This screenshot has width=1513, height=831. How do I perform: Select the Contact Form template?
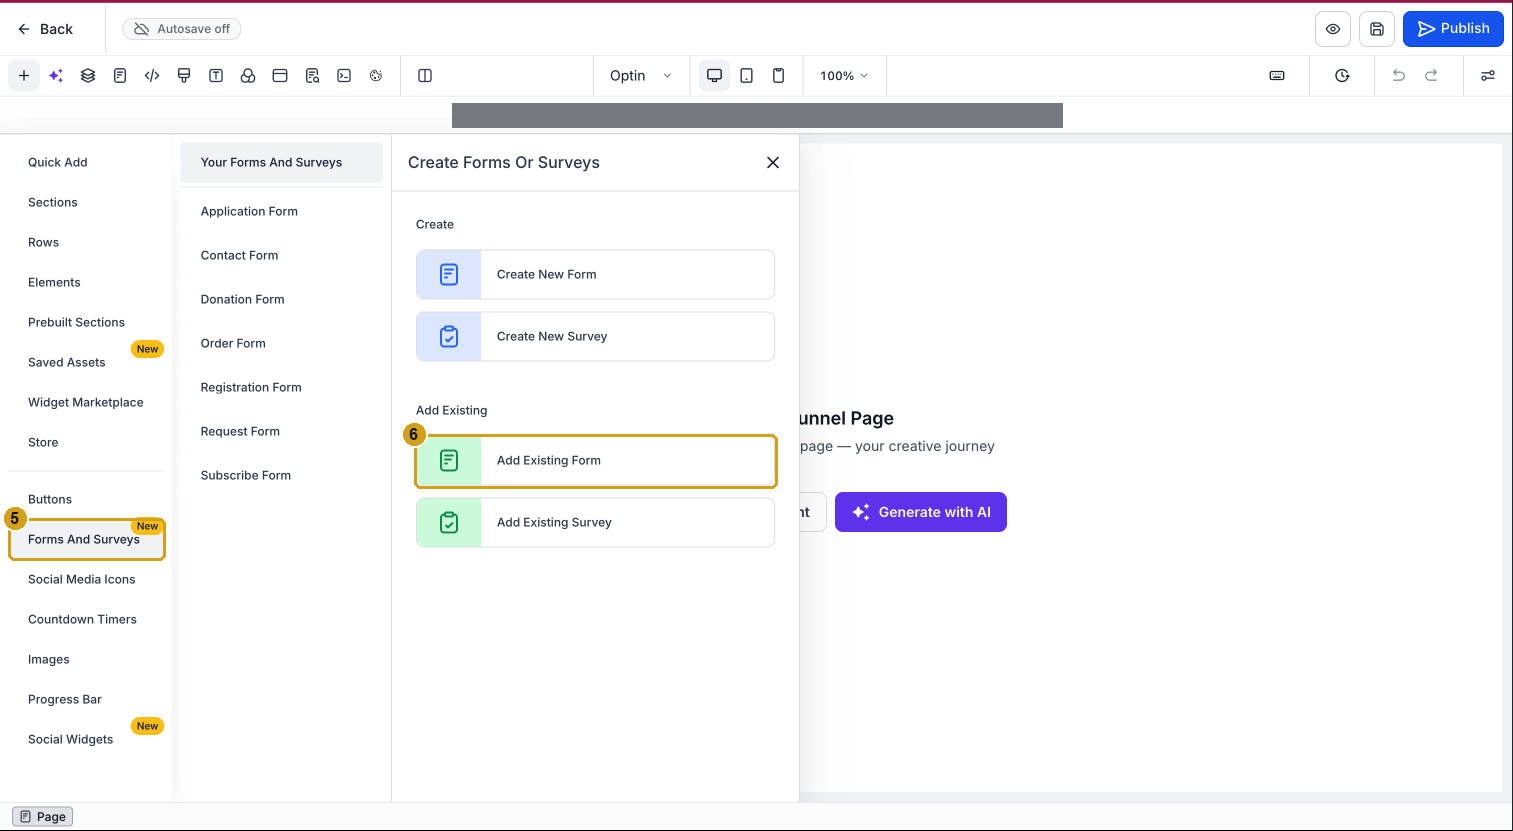pos(240,255)
